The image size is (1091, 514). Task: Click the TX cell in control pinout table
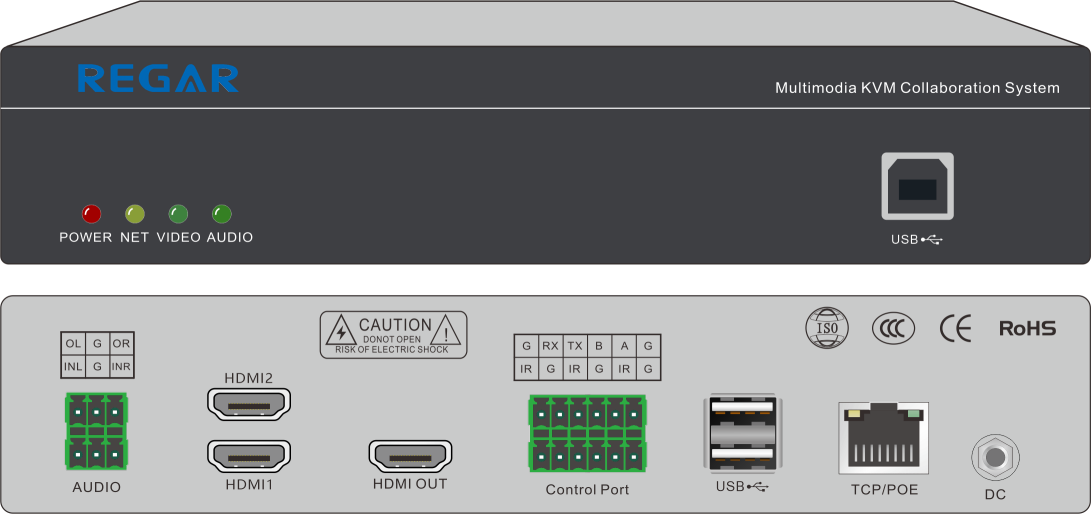tap(575, 346)
